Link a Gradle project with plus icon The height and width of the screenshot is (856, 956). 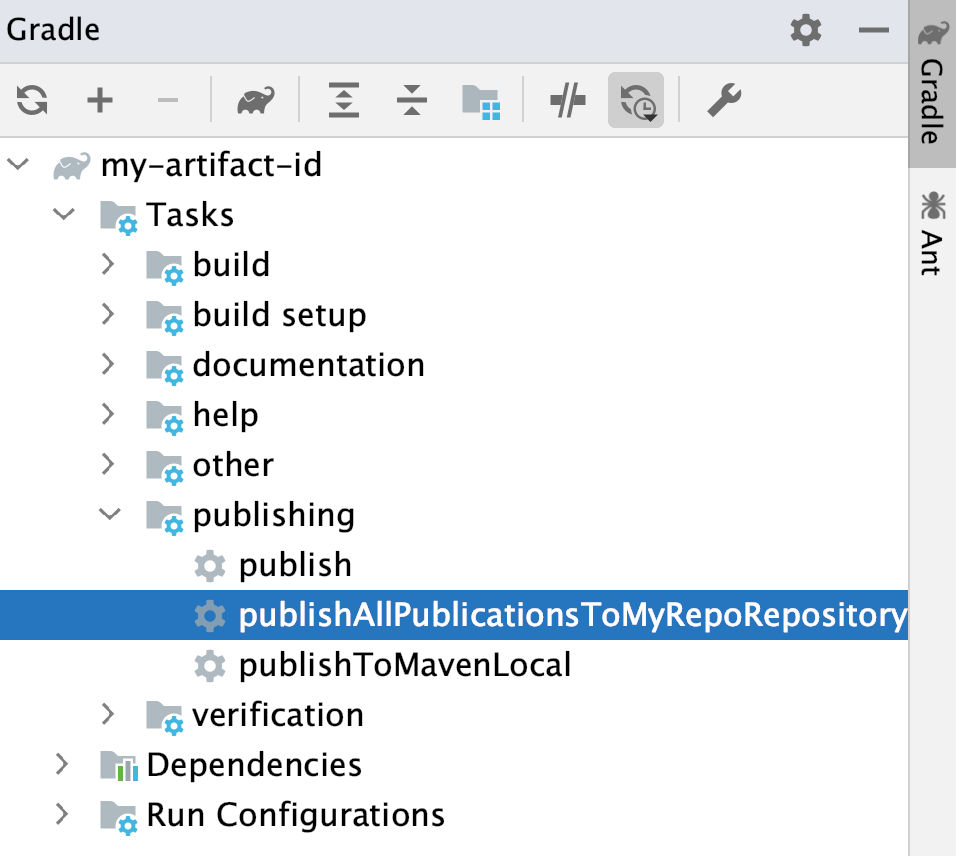[100, 100]
